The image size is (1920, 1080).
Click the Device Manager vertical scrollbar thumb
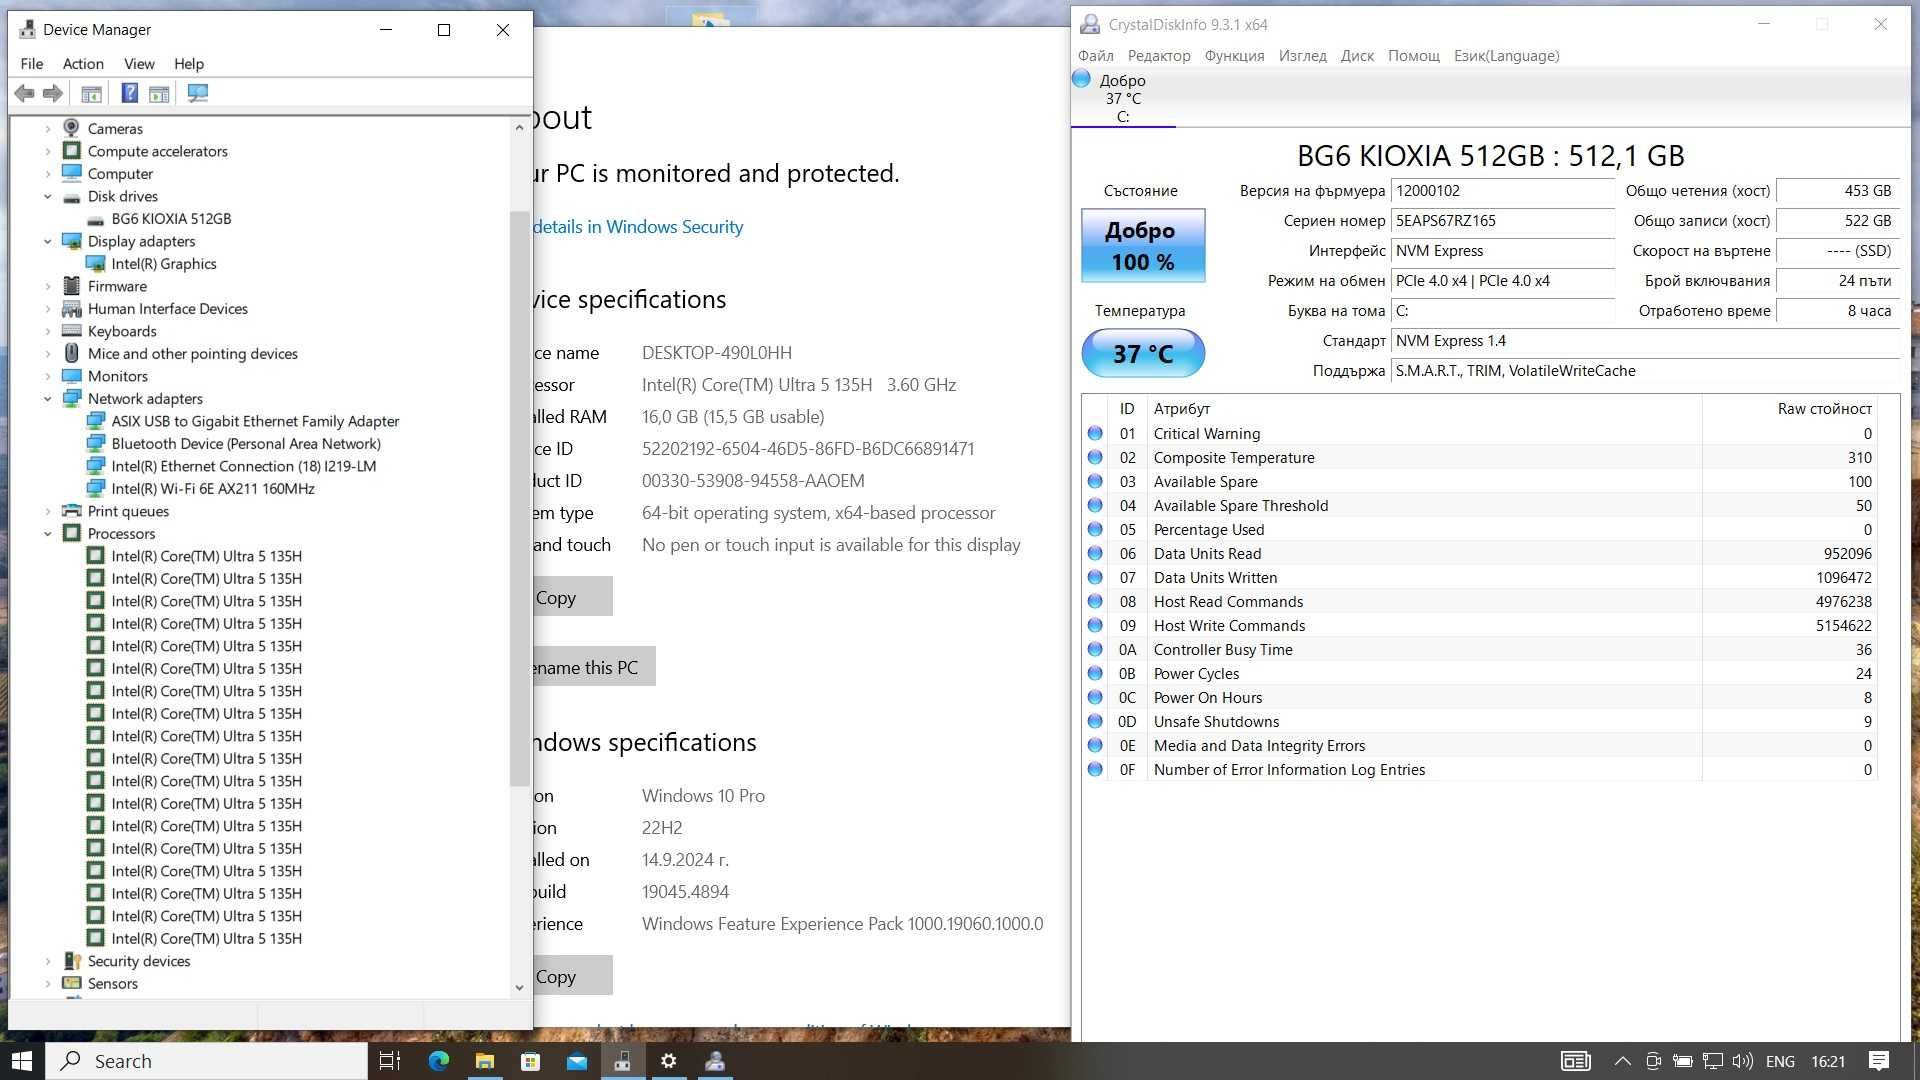tap(519, 498)
